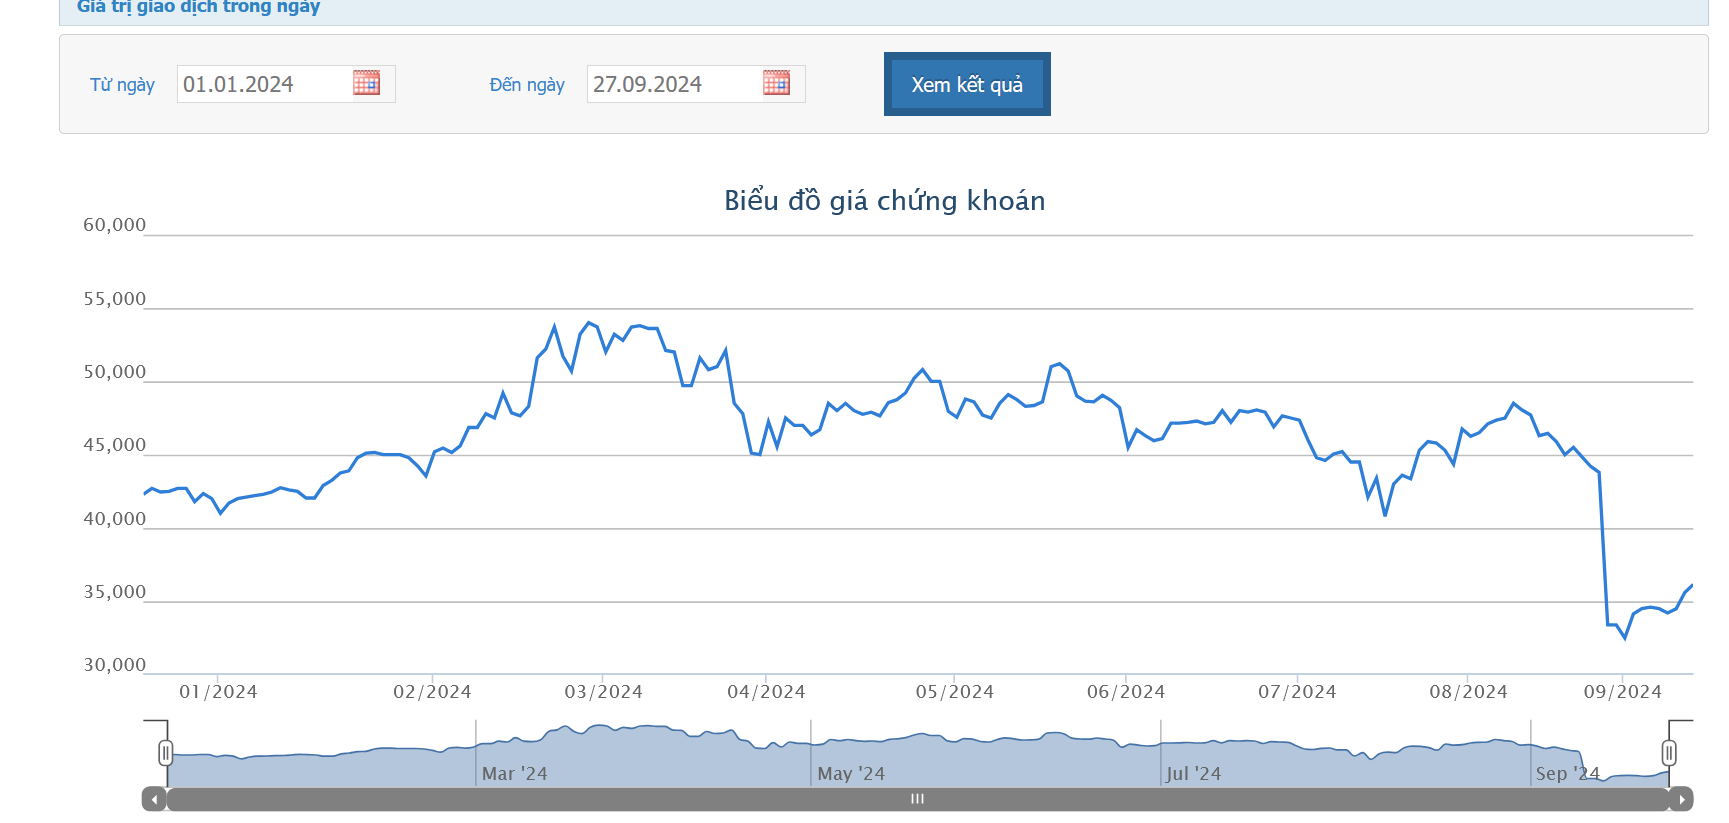
Task: Click the Sep '24 marker in the navigator
Action: pyautogui.click(x=1567, y=774)
